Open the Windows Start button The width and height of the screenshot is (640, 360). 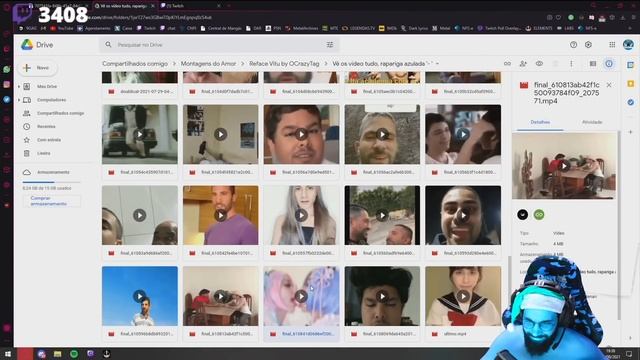(8, 354)
